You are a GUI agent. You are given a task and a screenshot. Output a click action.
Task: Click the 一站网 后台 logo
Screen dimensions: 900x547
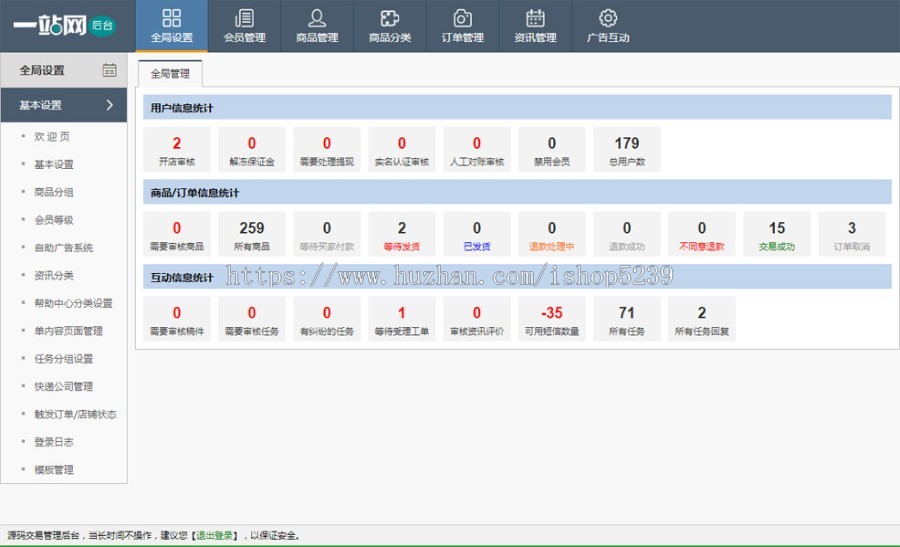coord(58,25)
